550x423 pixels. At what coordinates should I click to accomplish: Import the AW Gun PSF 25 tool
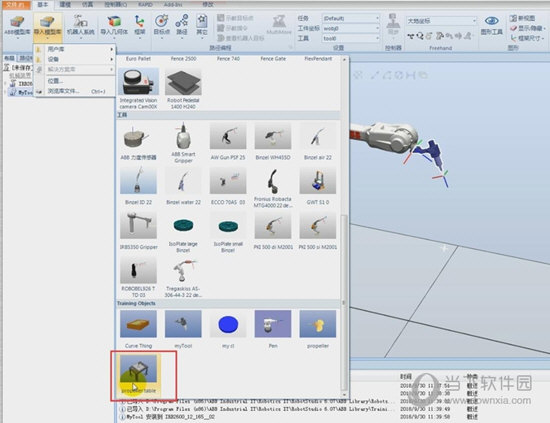(228, 142)
